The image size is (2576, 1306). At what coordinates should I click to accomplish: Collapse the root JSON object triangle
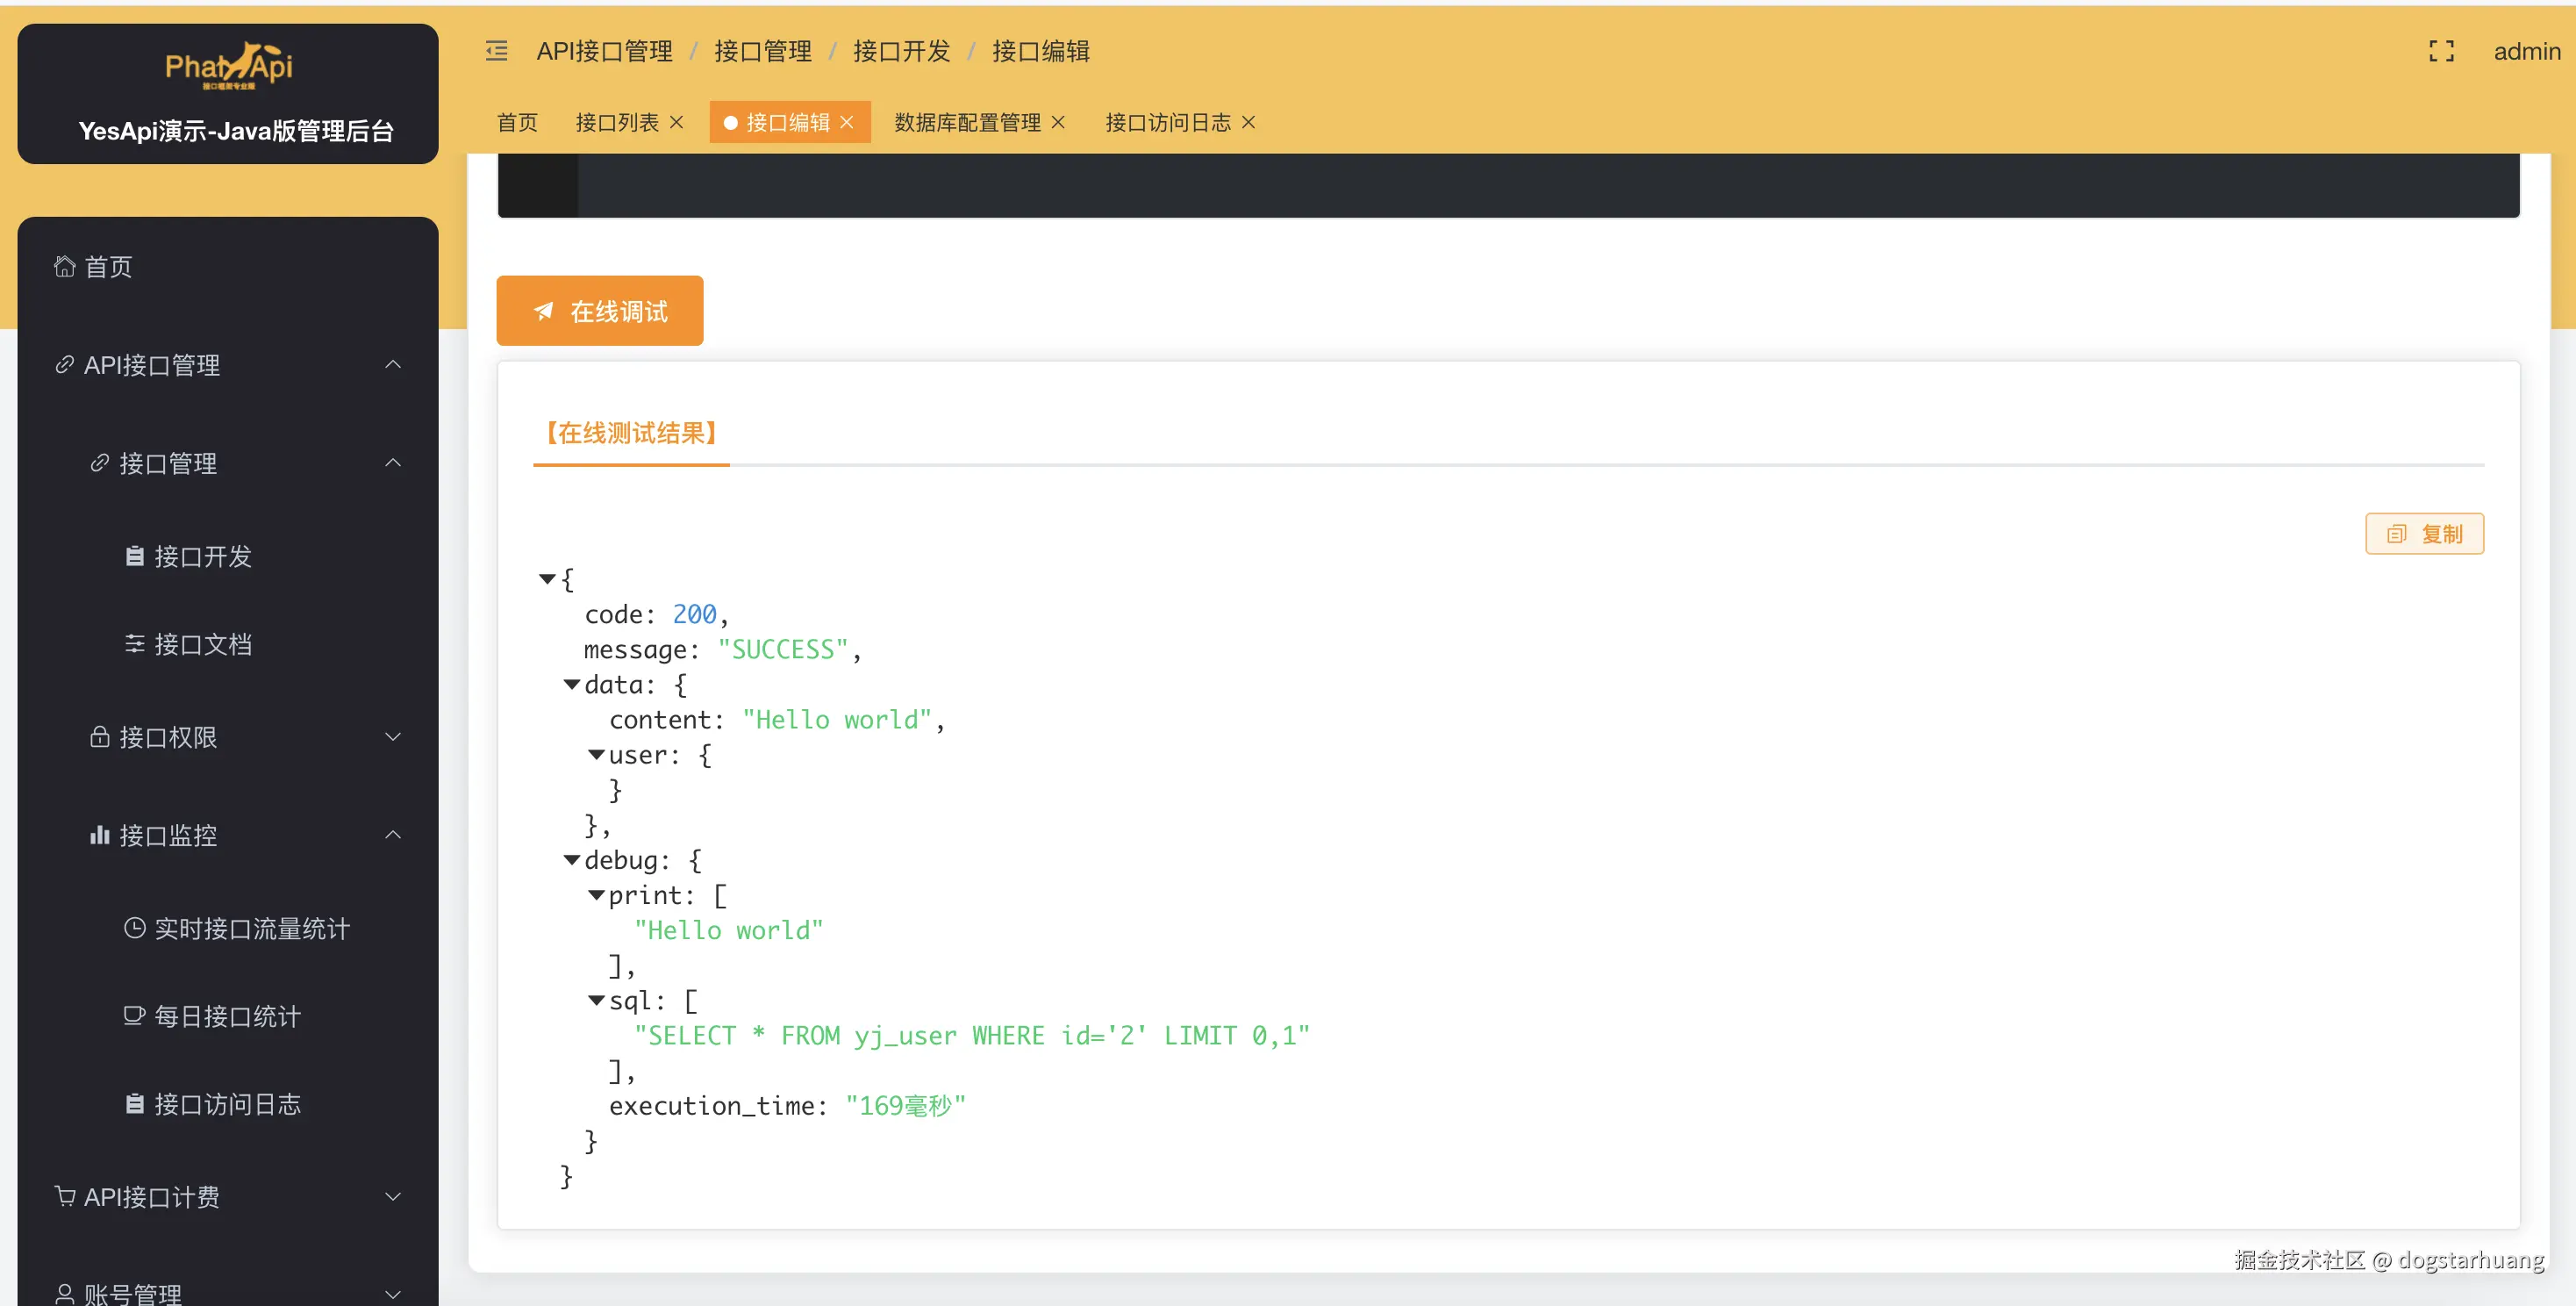click(547, 579)
